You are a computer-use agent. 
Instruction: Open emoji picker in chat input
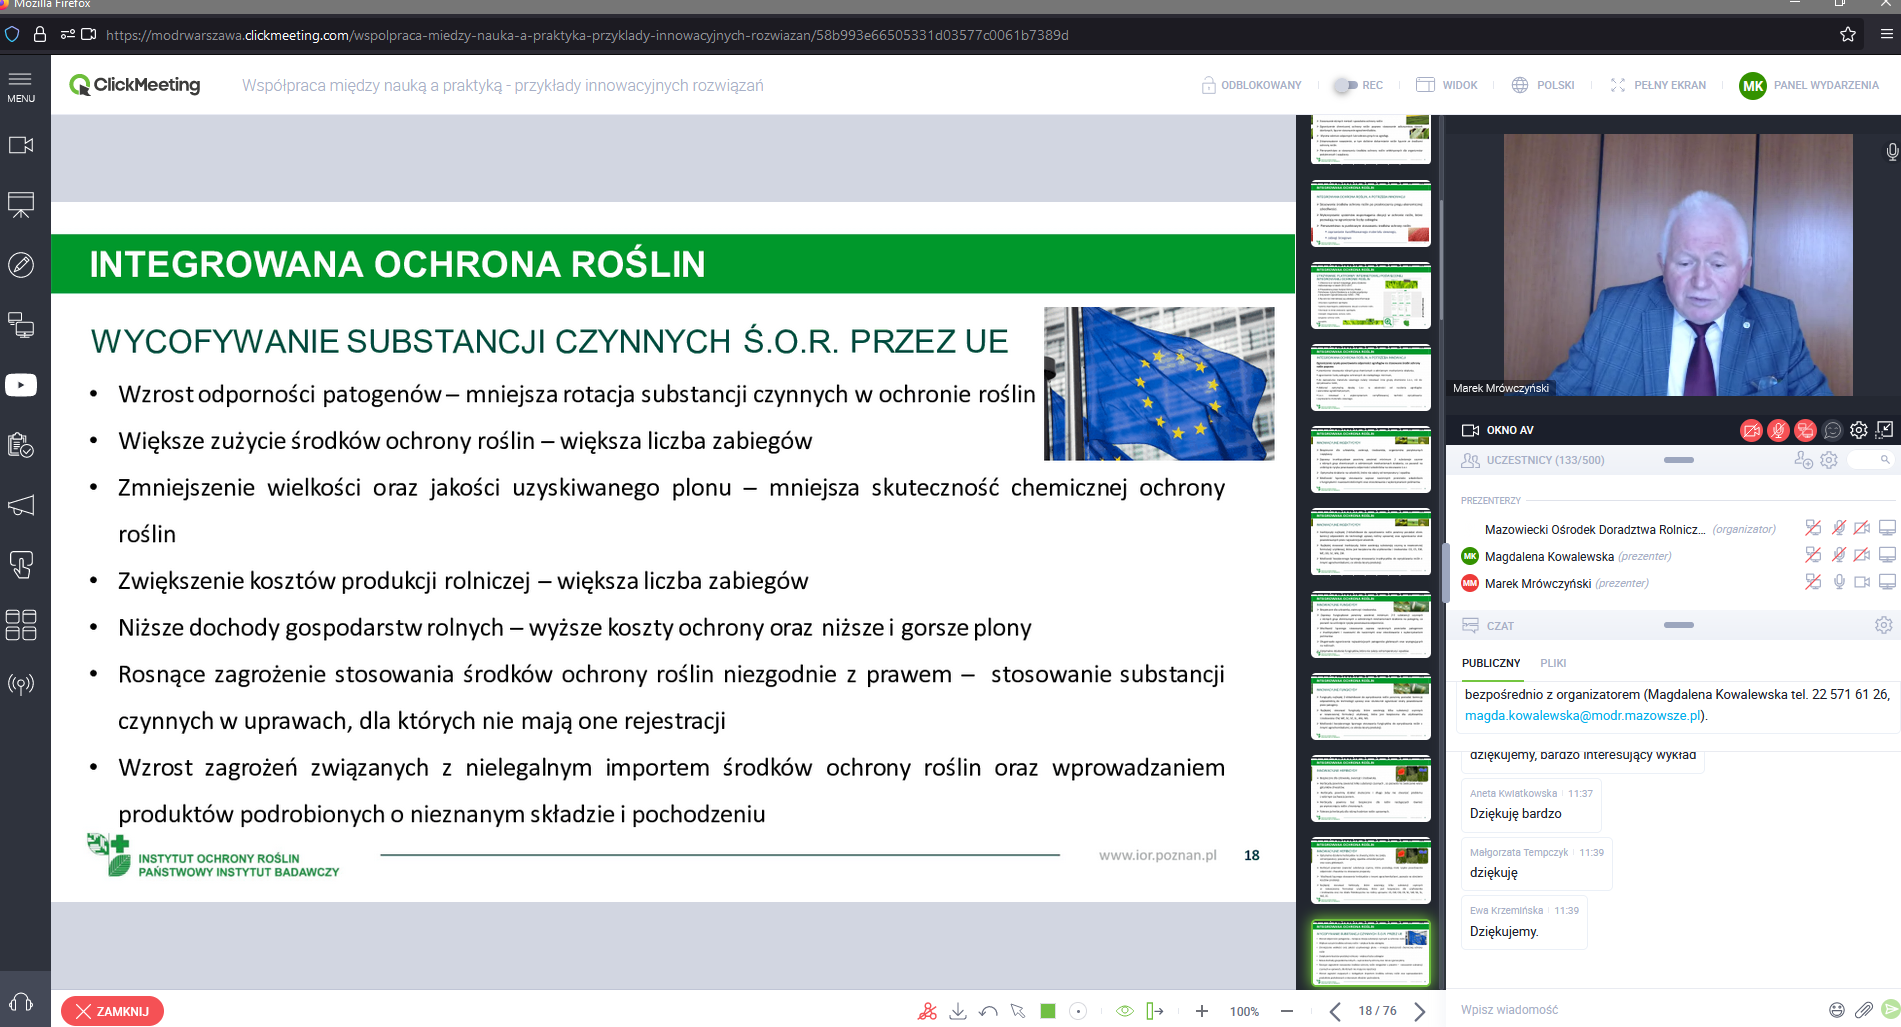[x=1837, y=1010]
